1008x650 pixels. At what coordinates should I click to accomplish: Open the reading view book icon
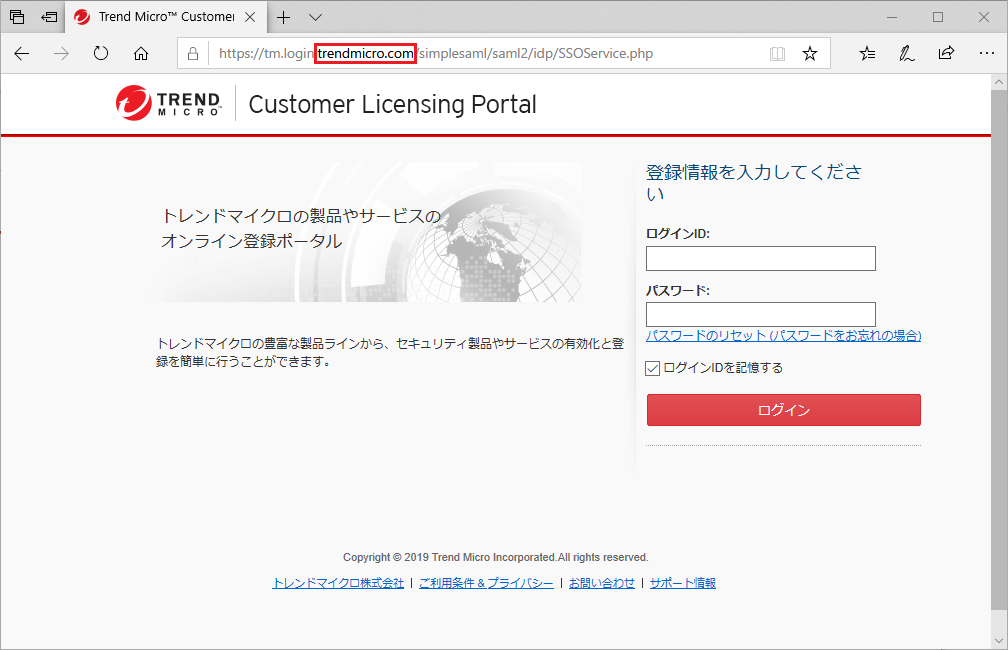coord(777,53)
